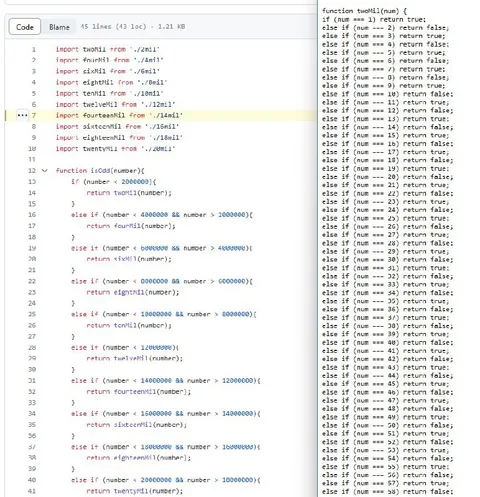Click 'return sixMil(number);' line
The width and height of the screenshot is (480, 497).
129,259
